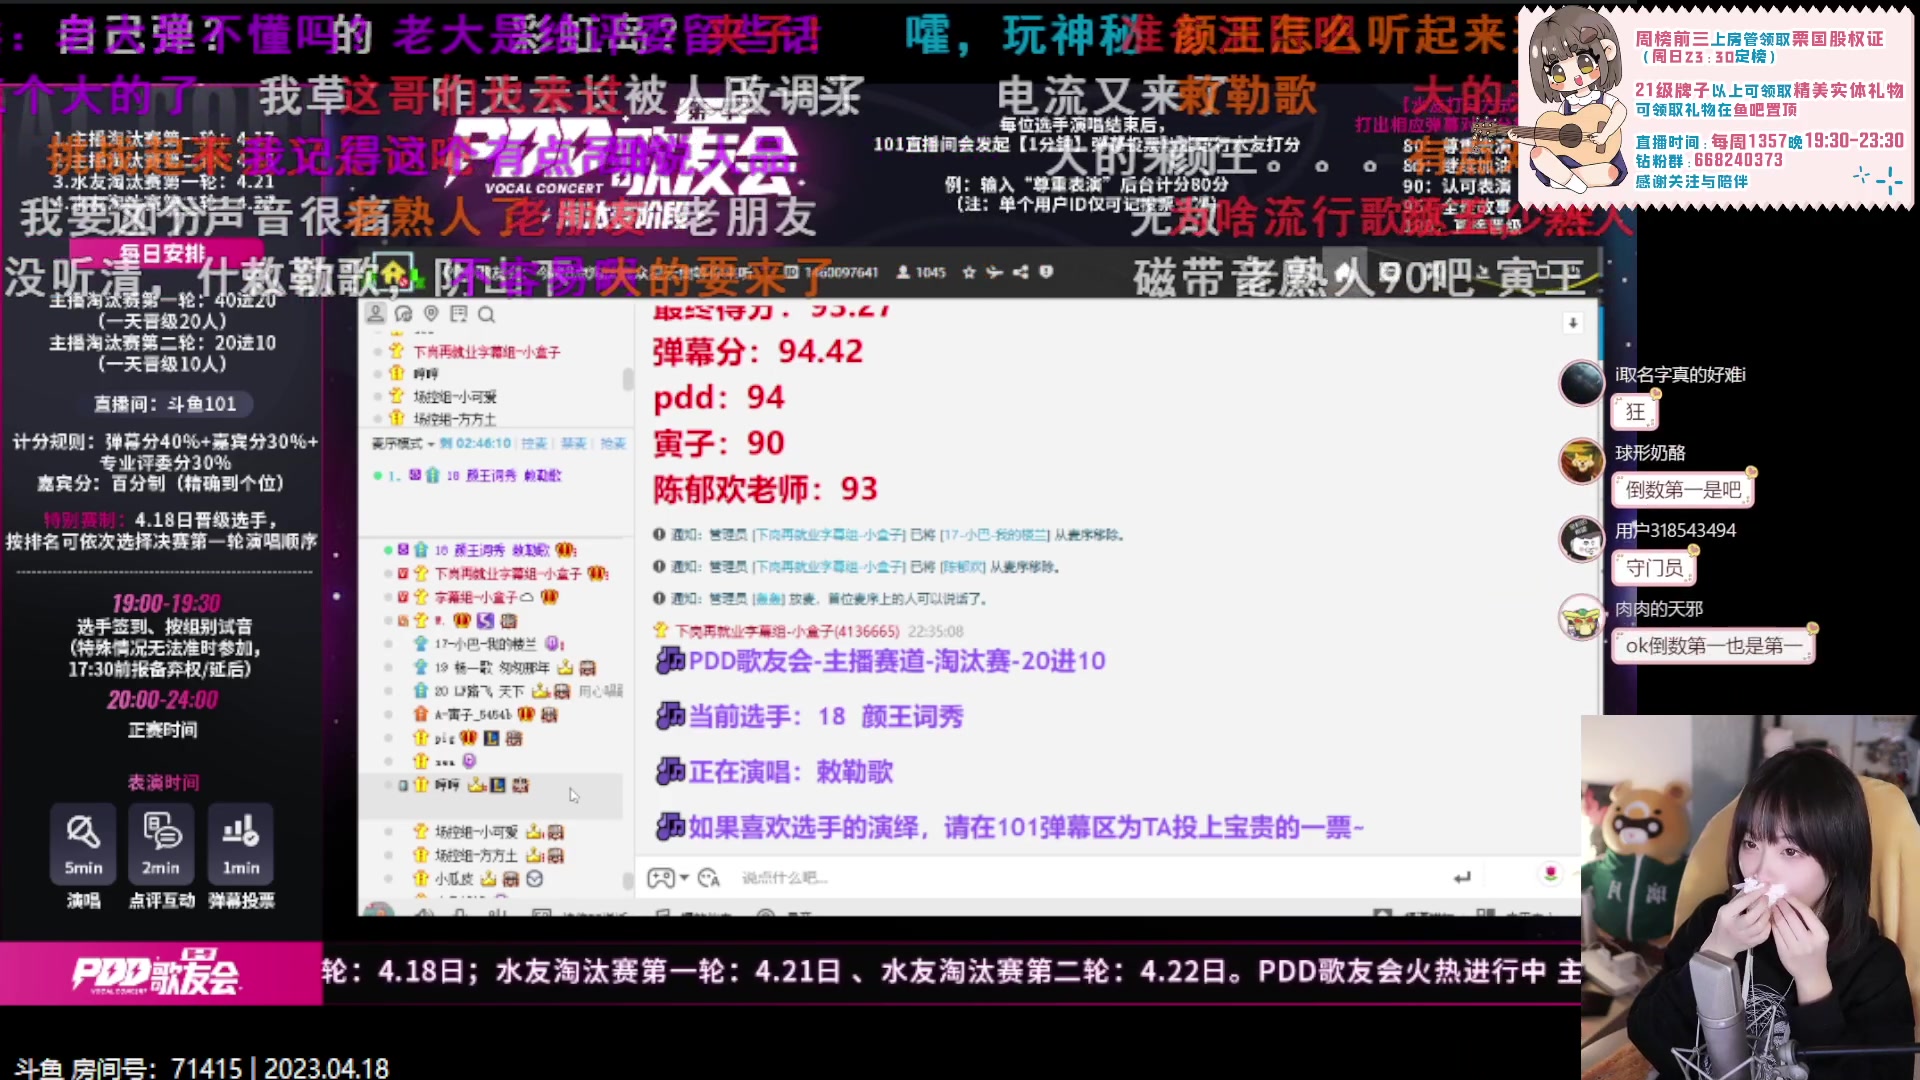Select mic queue entry 1. 颜王词秀 敕勒歌
This screenshot has height=1080, width=1920.
tap(468, 476)
